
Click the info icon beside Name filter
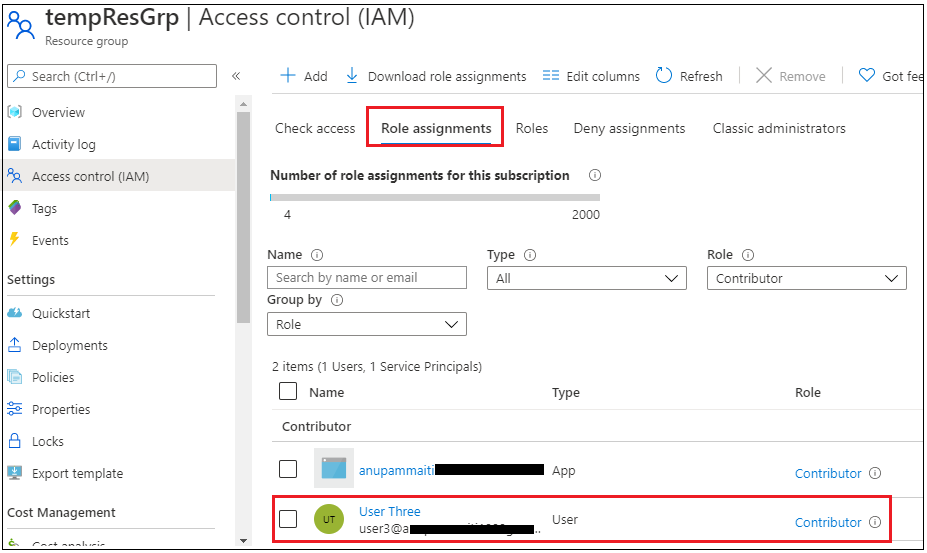point(317,255)
